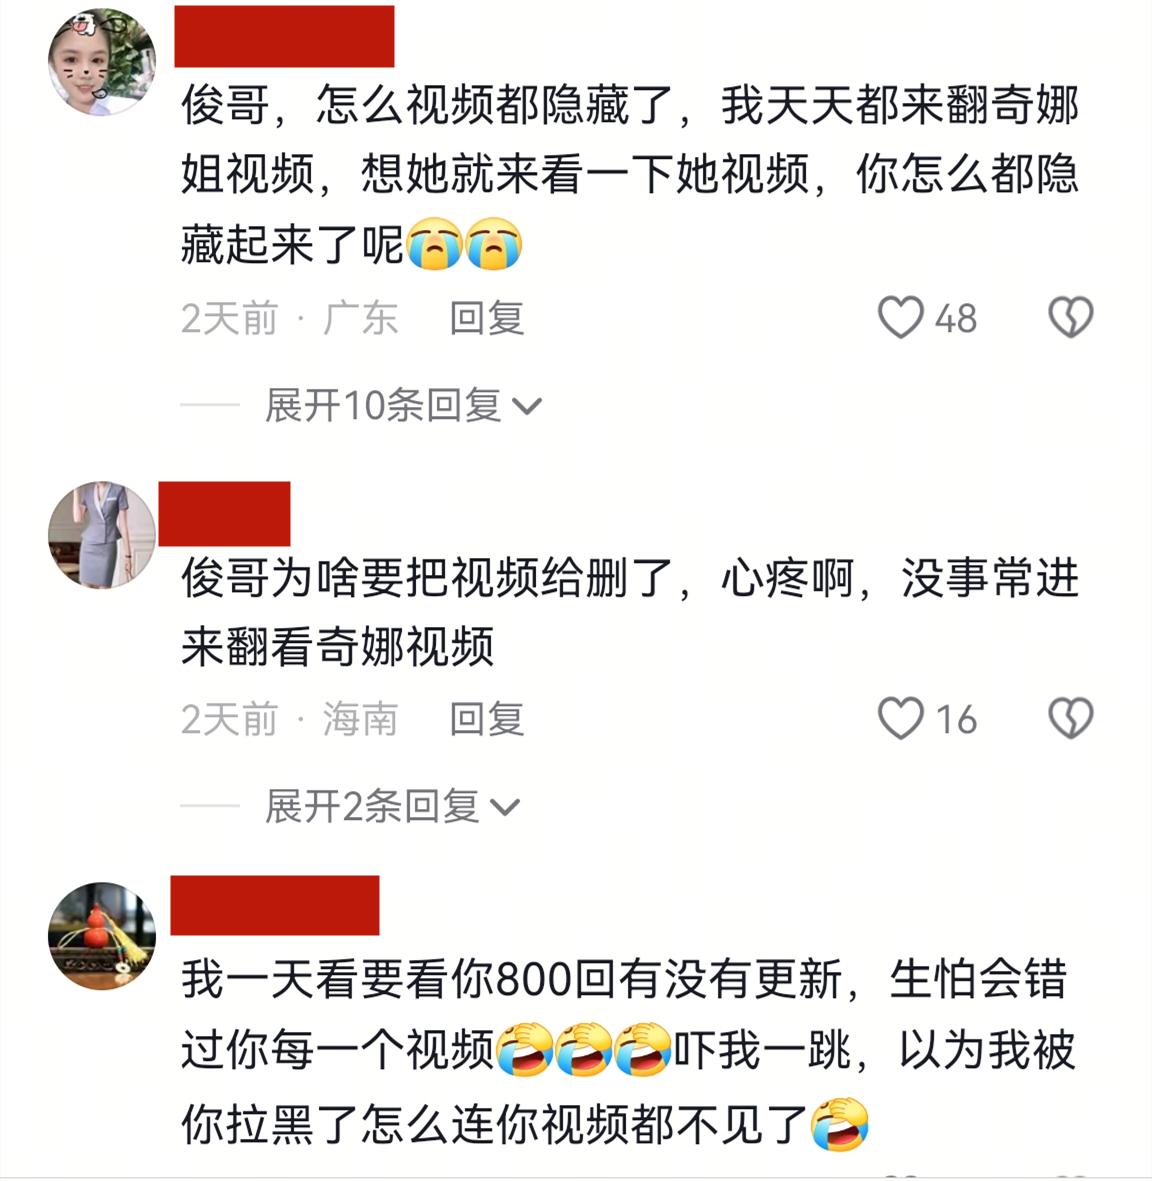This screenshot has height=1181, width=1152.
Task: Dislike the Hainan comment with broken heart
Action: tap(1071, 718)
